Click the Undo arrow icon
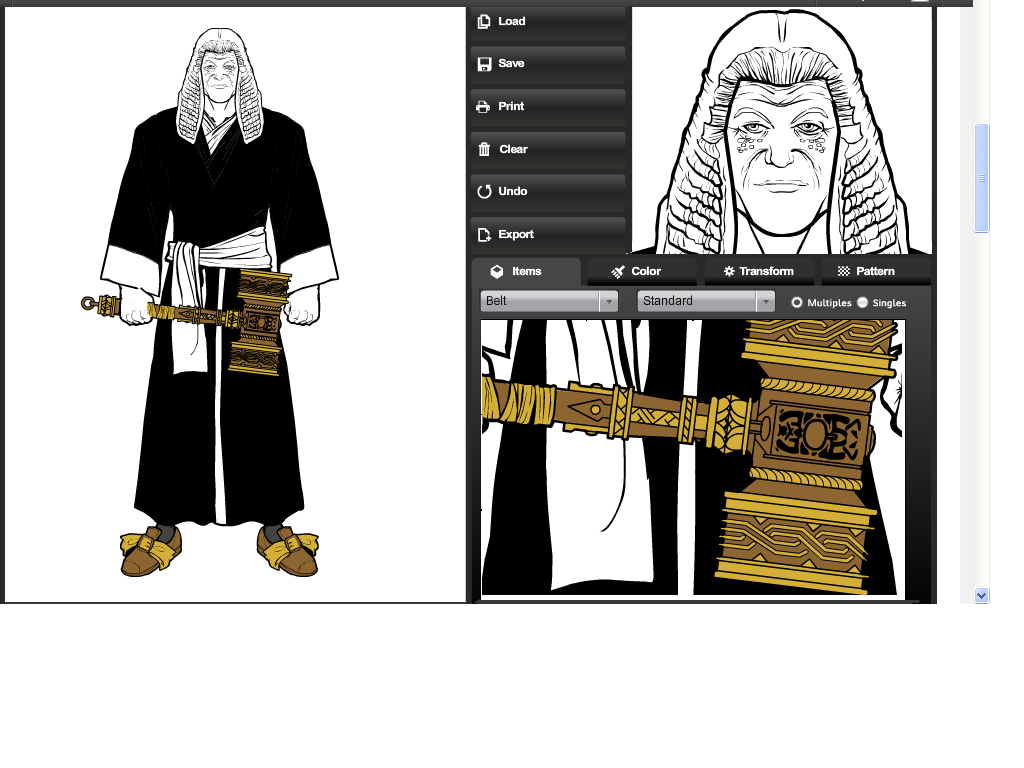 (484, 192)
